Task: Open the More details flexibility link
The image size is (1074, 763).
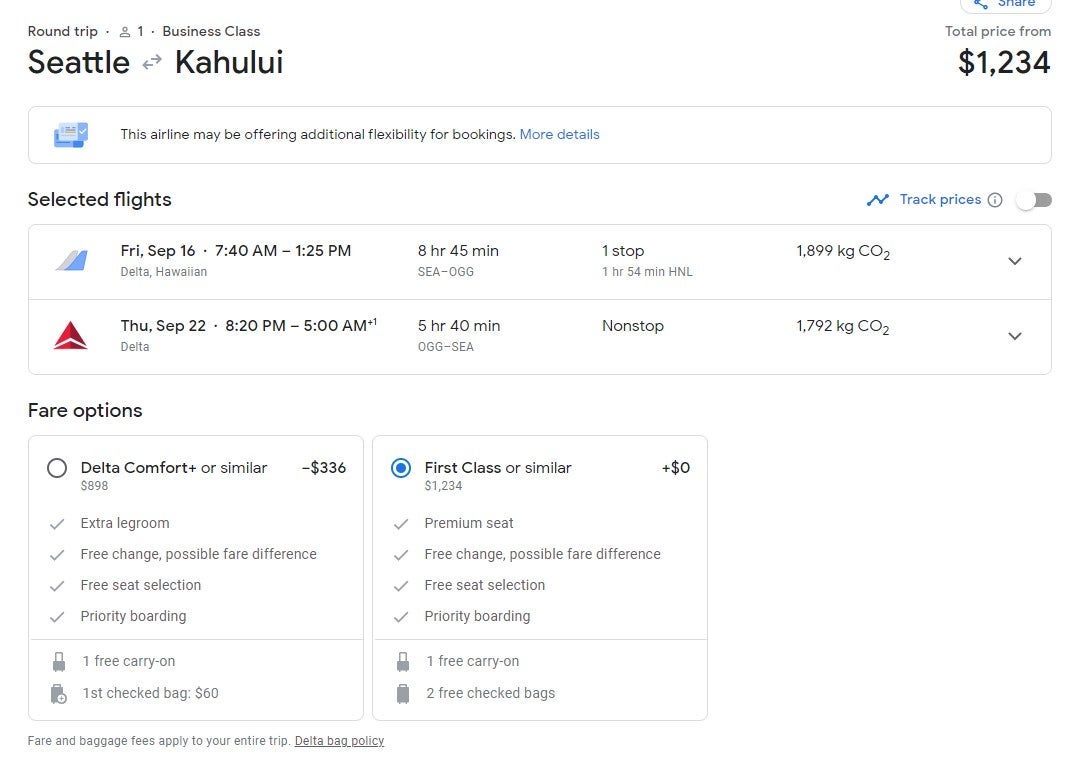Action: click(x=559, y=135)
